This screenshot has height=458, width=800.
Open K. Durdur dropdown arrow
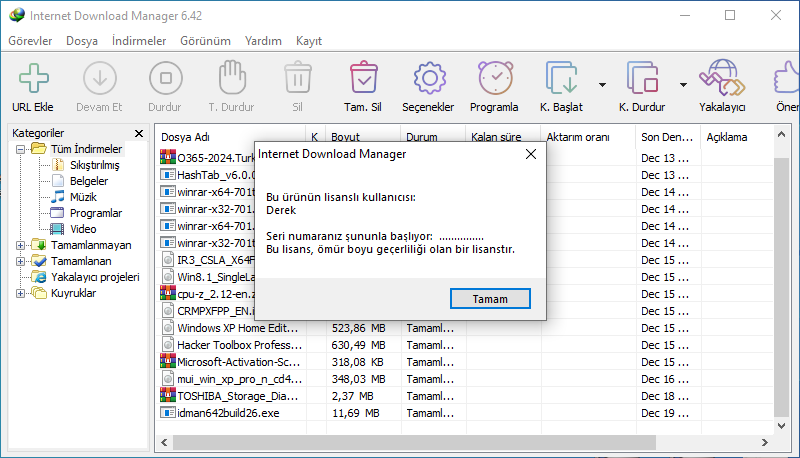pos(683,85)
